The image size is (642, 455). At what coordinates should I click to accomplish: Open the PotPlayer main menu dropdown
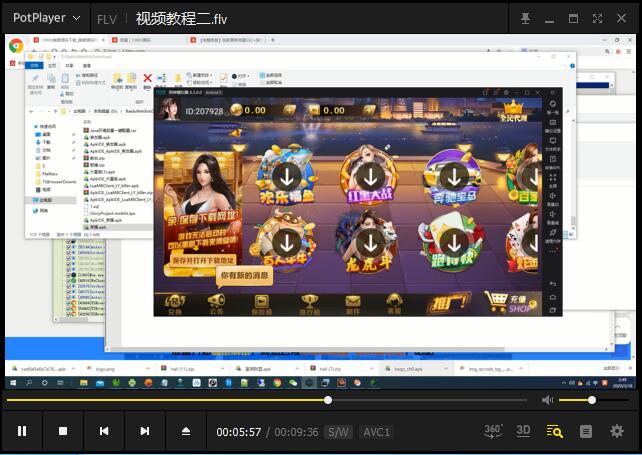coord(46,18)
